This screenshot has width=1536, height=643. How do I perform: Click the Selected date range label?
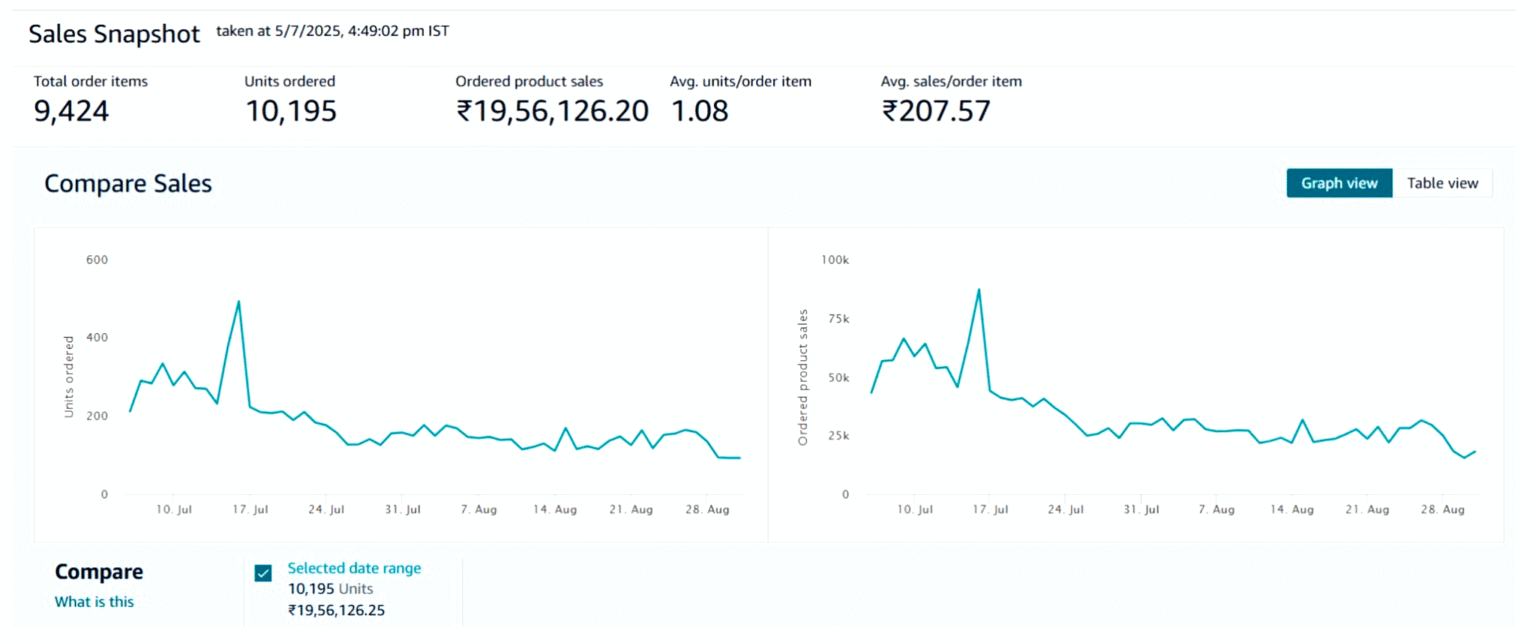[354, 568]
